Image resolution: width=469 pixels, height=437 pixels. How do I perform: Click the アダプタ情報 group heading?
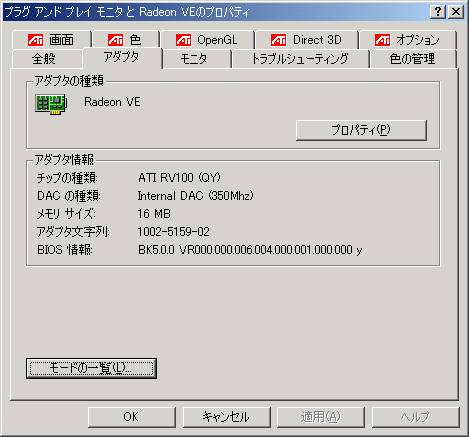(64, 160)
